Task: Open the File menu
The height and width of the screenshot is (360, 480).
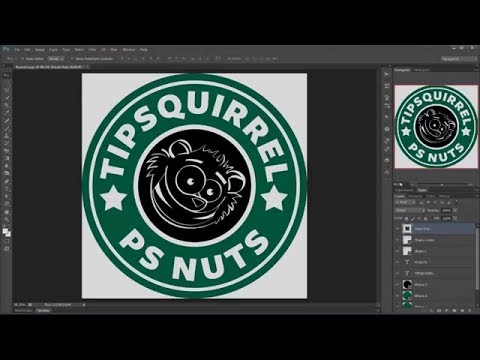Action: pos(17,50)
